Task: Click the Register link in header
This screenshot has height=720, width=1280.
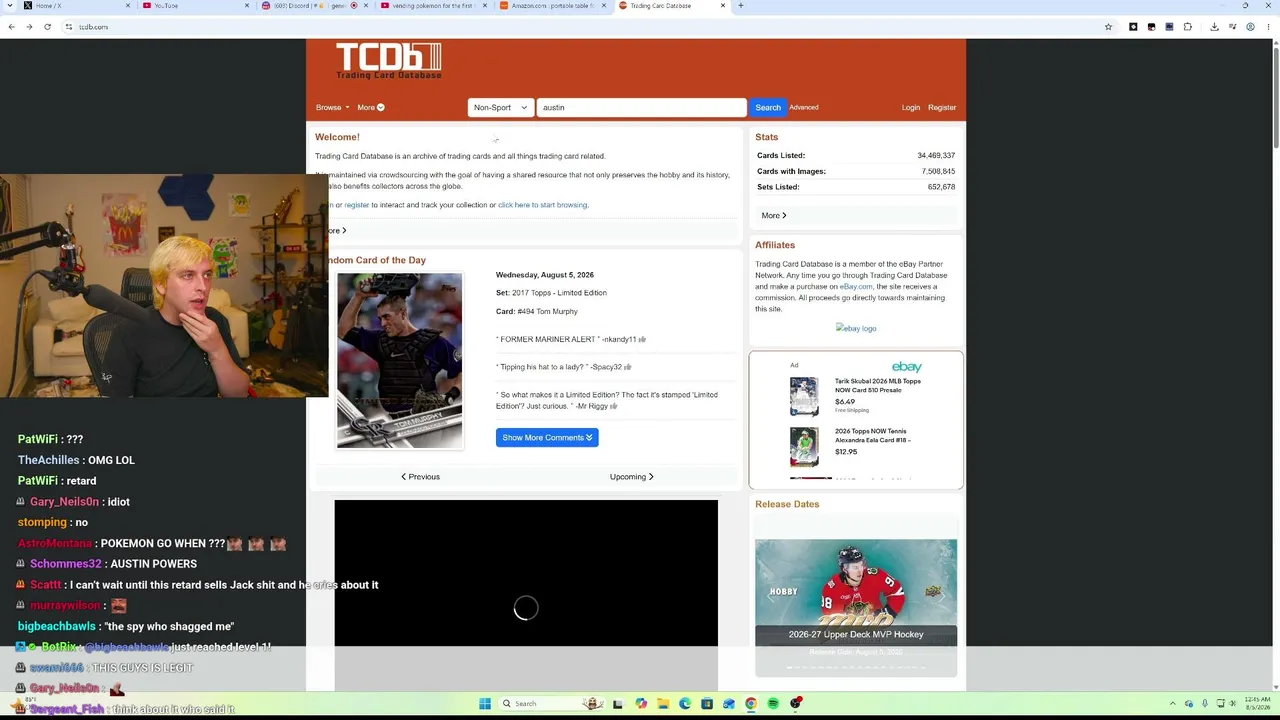Action: (x=942, y=107)
